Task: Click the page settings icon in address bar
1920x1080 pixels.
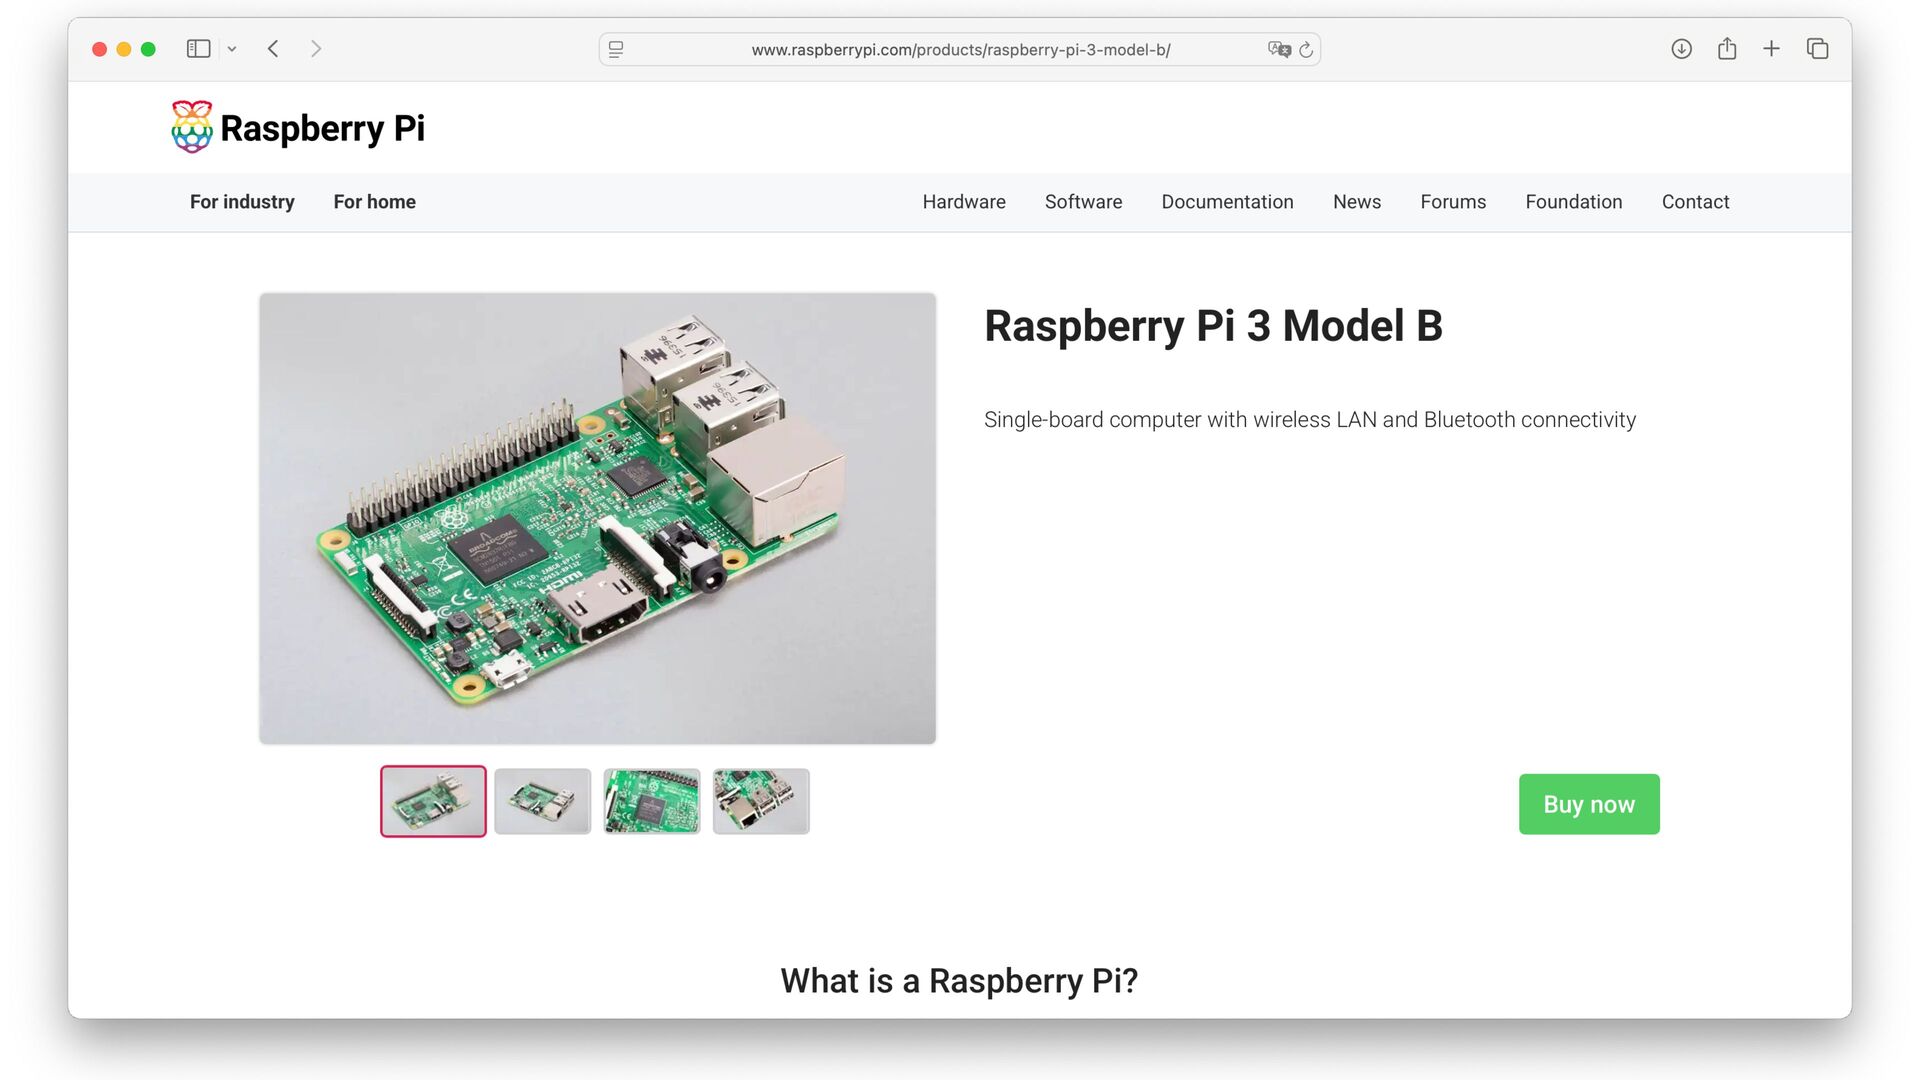Action: (x=616, y=49)
